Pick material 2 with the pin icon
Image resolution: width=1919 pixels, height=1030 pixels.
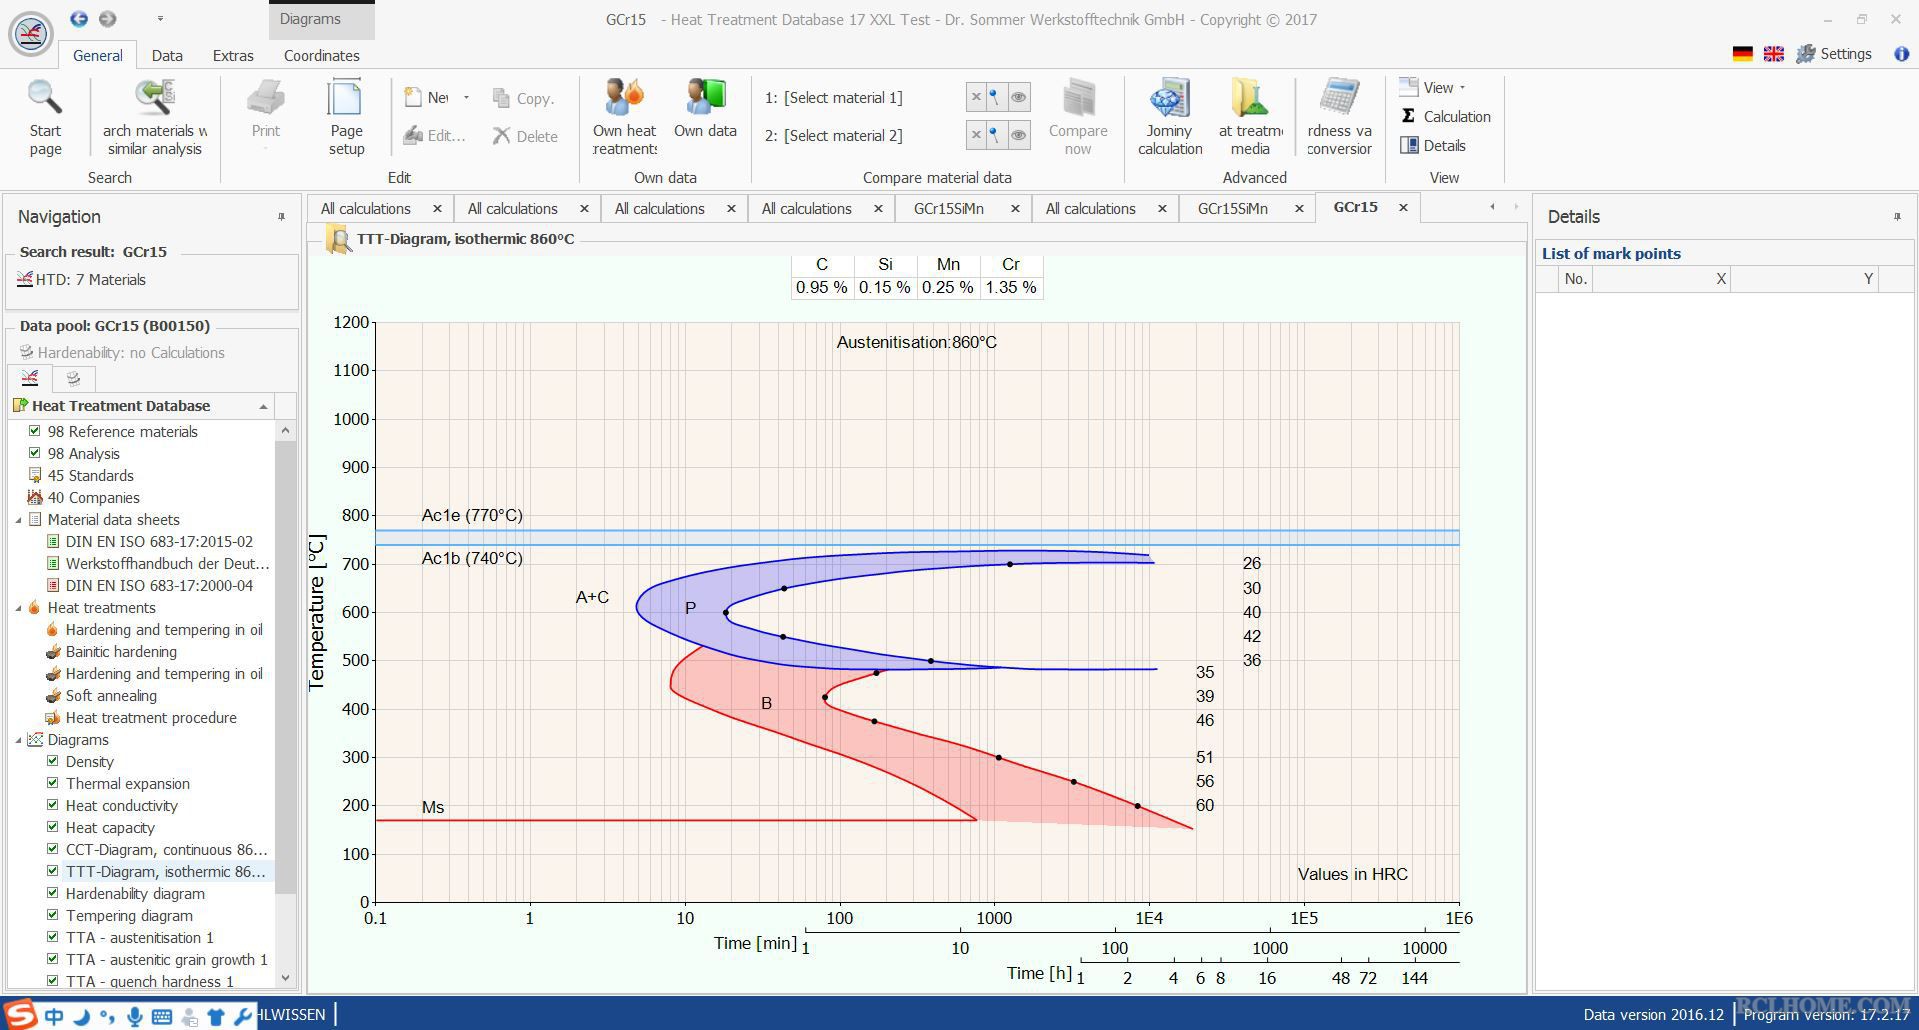click(994, 135)
